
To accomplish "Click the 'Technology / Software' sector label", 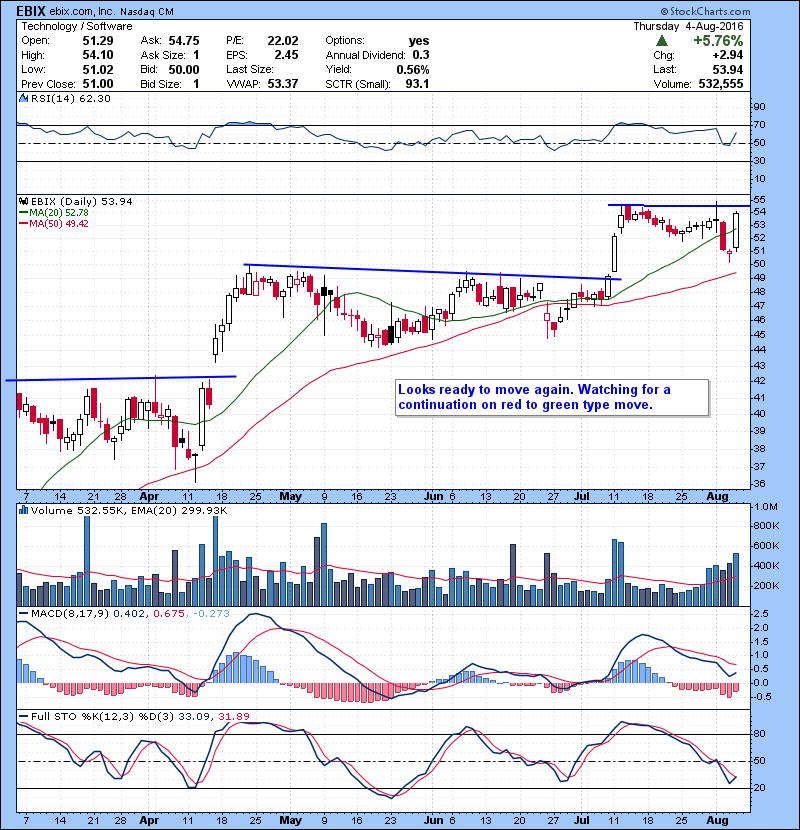I will pyautogui.click(x=76, y=26).
